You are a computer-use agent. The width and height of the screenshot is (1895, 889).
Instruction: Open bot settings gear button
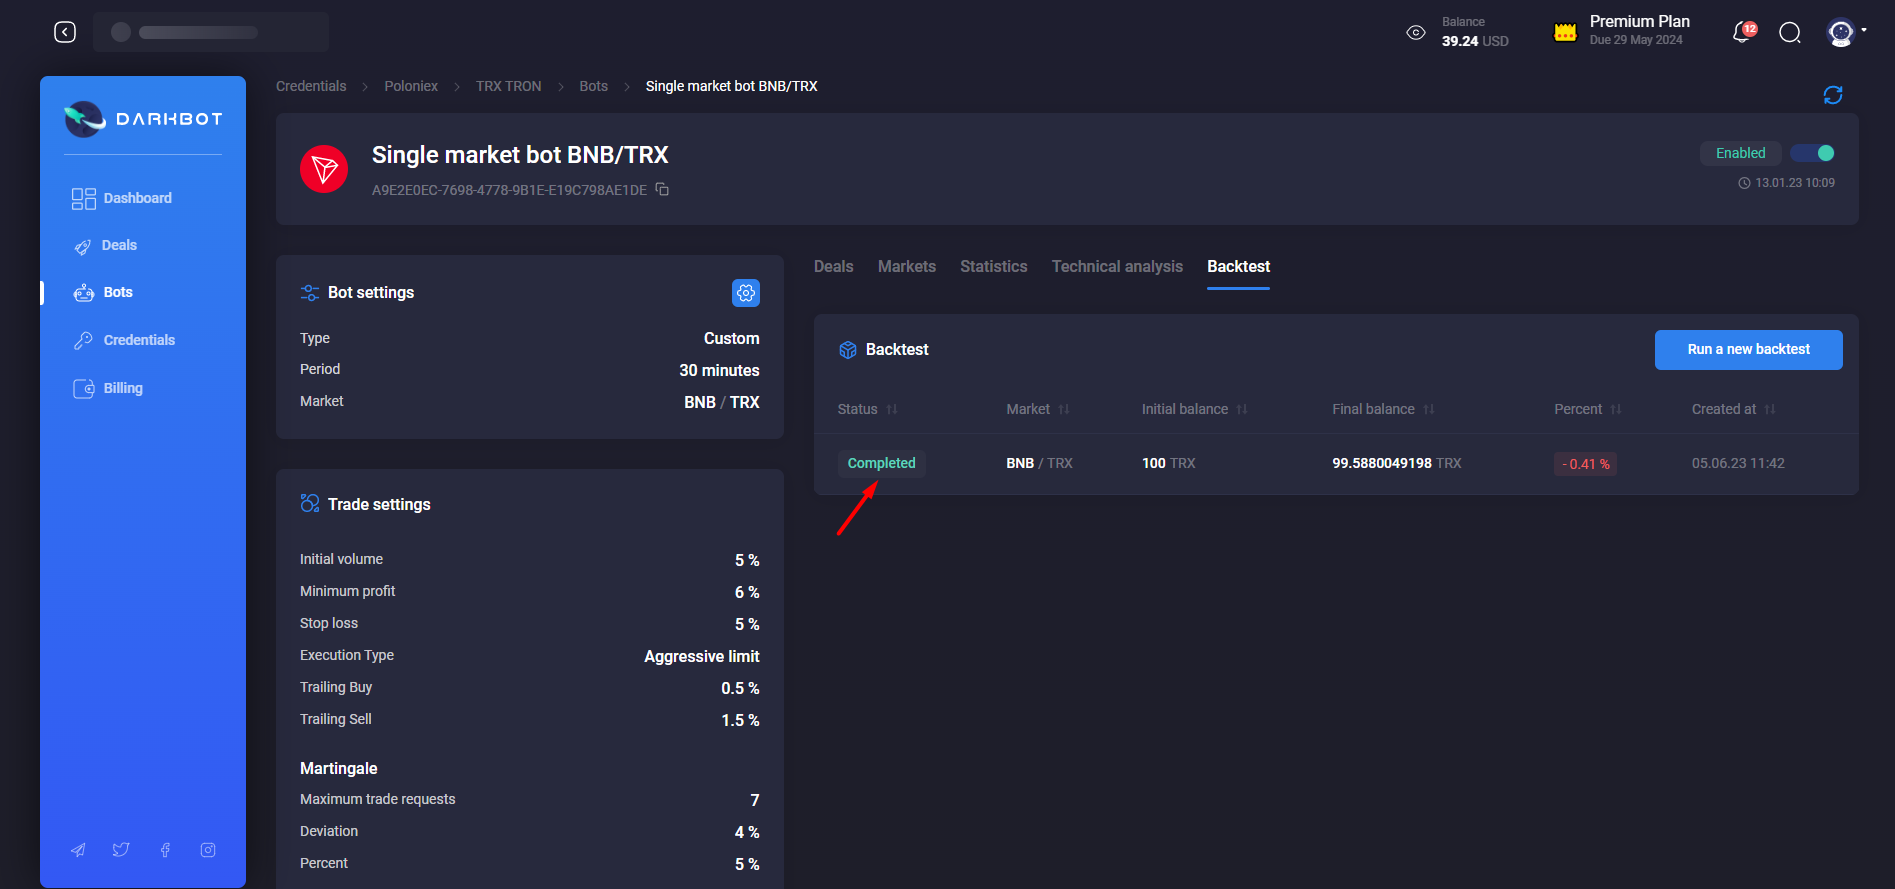pyautogui.click(x=746, y=293)
